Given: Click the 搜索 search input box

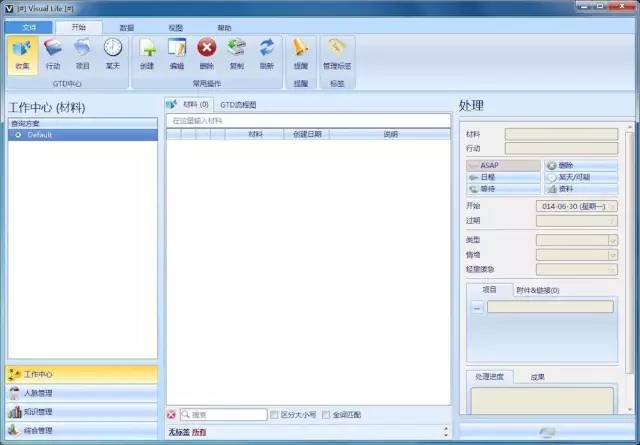Looking at the screenshot, I should [x=224, y=415].
